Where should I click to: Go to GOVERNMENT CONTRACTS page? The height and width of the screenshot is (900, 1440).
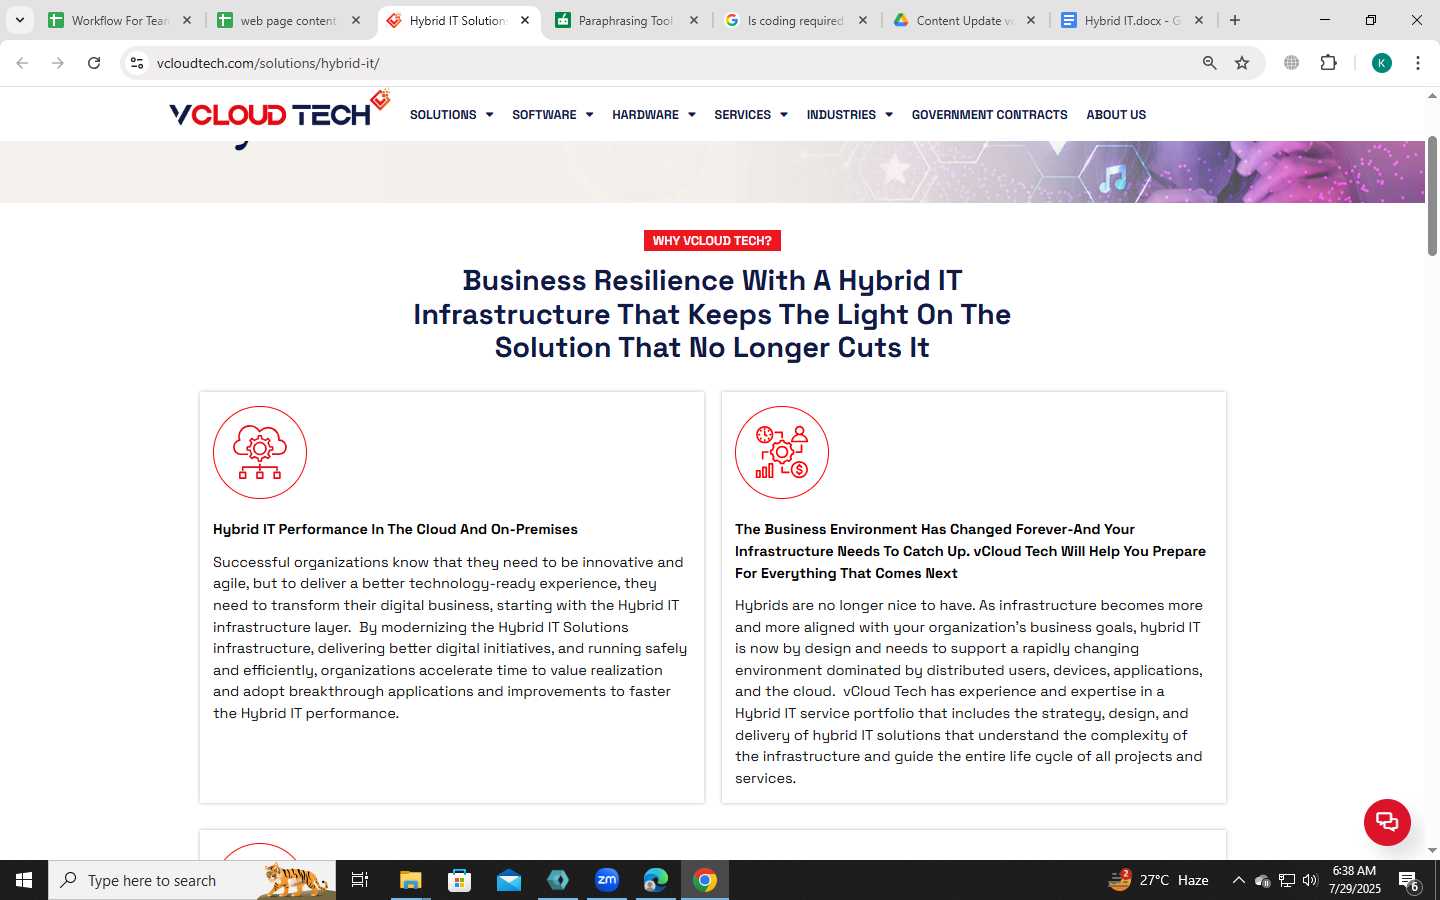click(989, 115)
